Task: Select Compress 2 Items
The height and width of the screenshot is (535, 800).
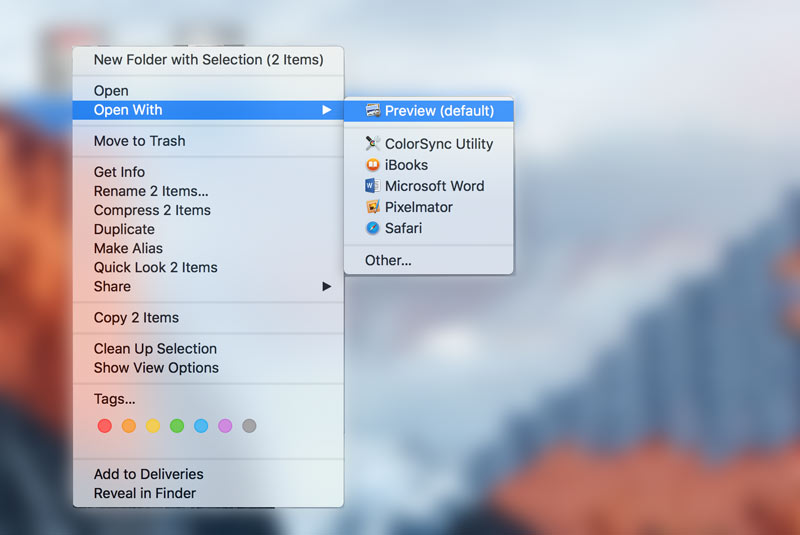Action: point(152,210)
